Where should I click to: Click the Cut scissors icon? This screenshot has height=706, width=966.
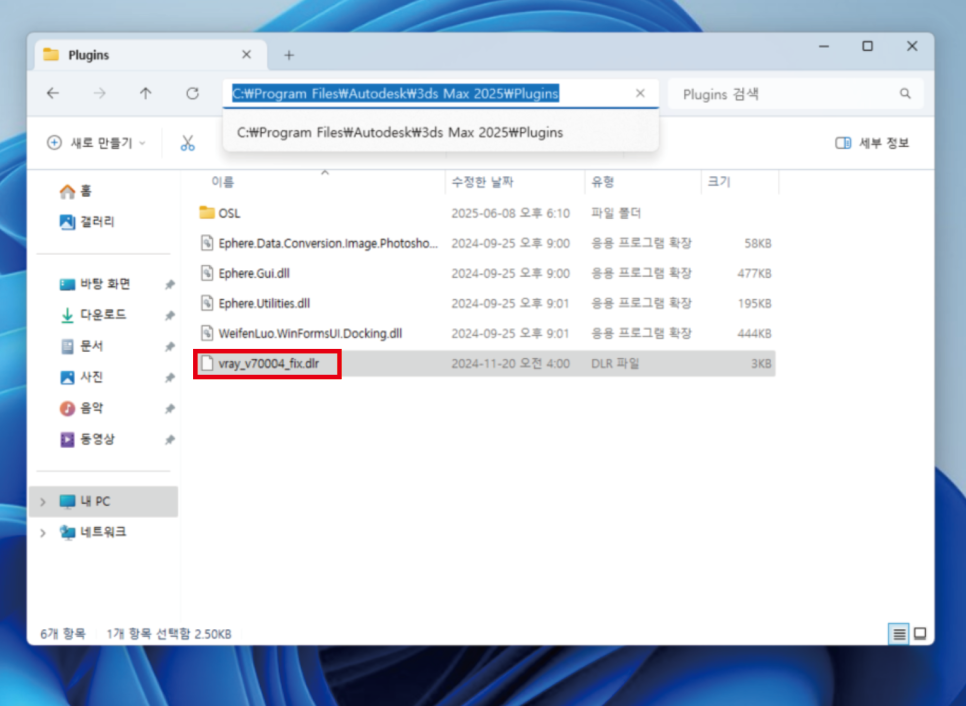pos(187,143)
